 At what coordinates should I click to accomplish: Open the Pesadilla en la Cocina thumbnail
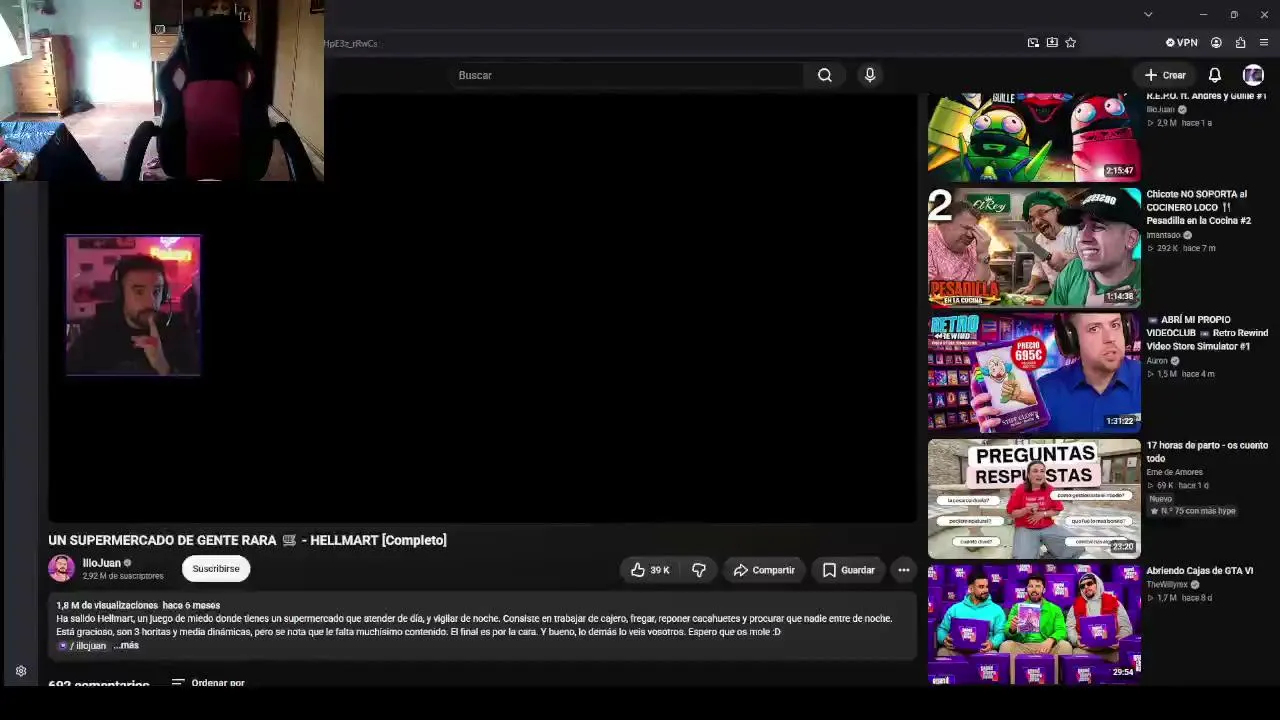[x=1034, y=247]
